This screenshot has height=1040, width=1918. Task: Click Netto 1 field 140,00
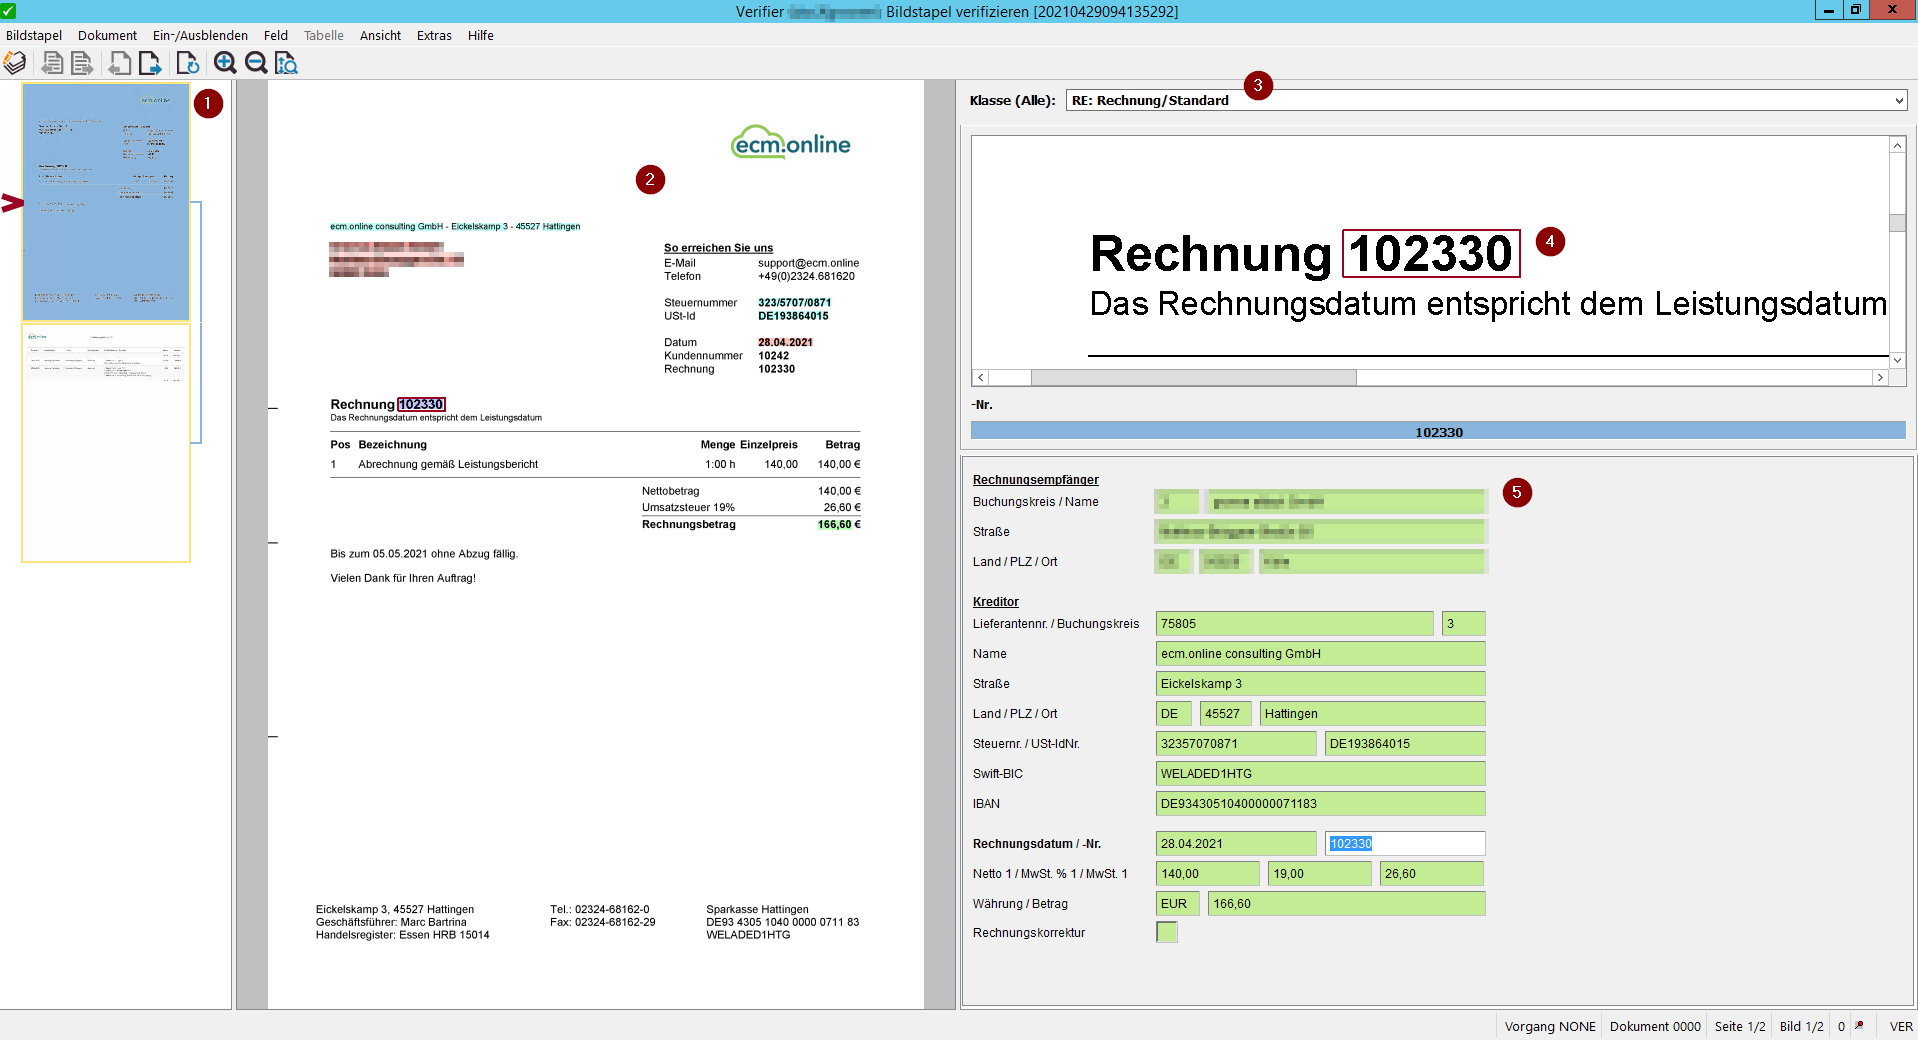pyautogui.click(x=1208, y=873)
